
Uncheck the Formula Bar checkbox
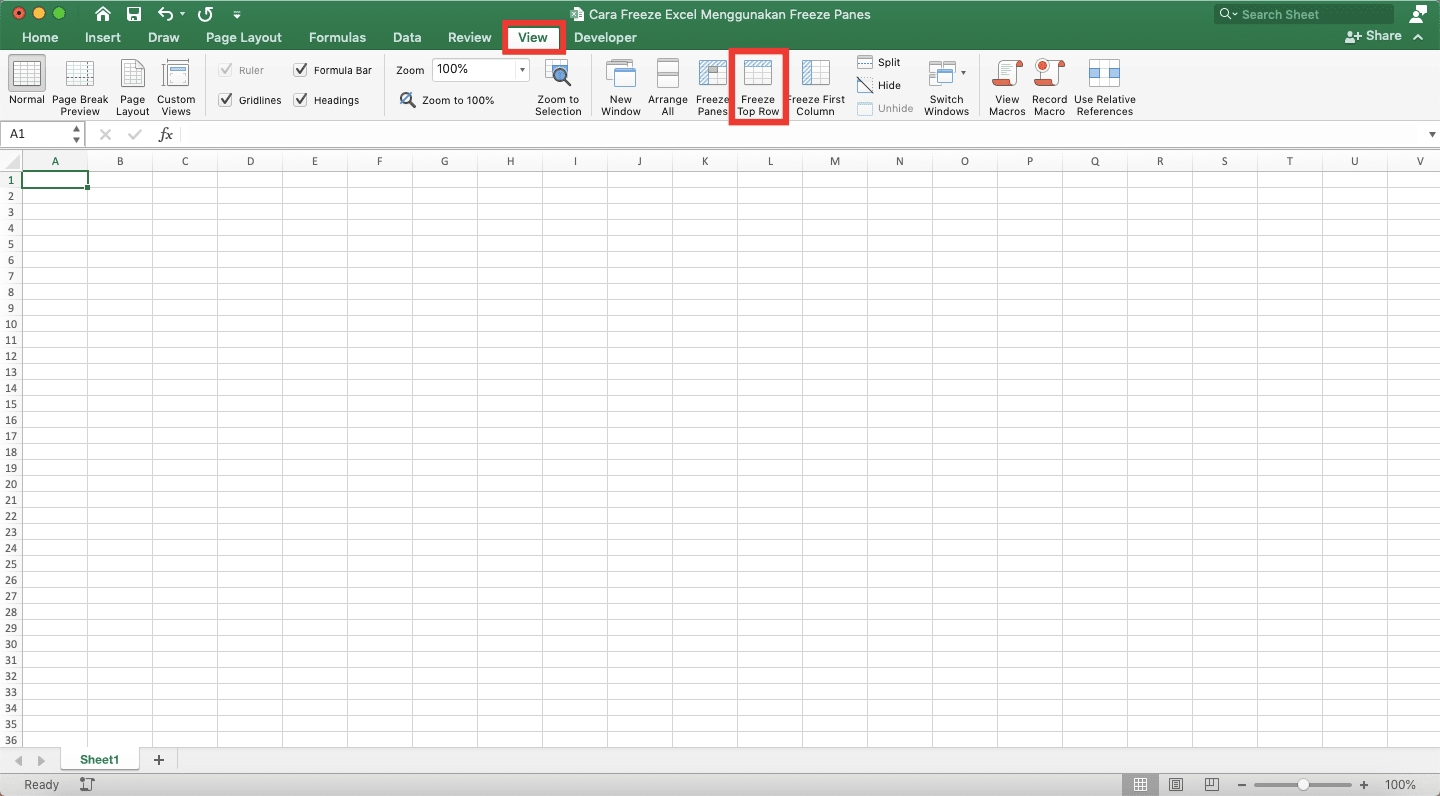coord(301,70)
